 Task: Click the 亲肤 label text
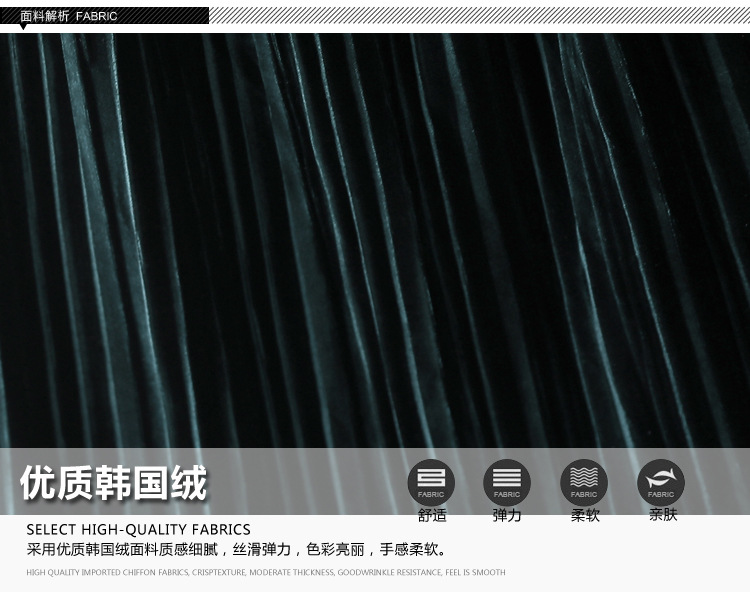tap(663, 515)
